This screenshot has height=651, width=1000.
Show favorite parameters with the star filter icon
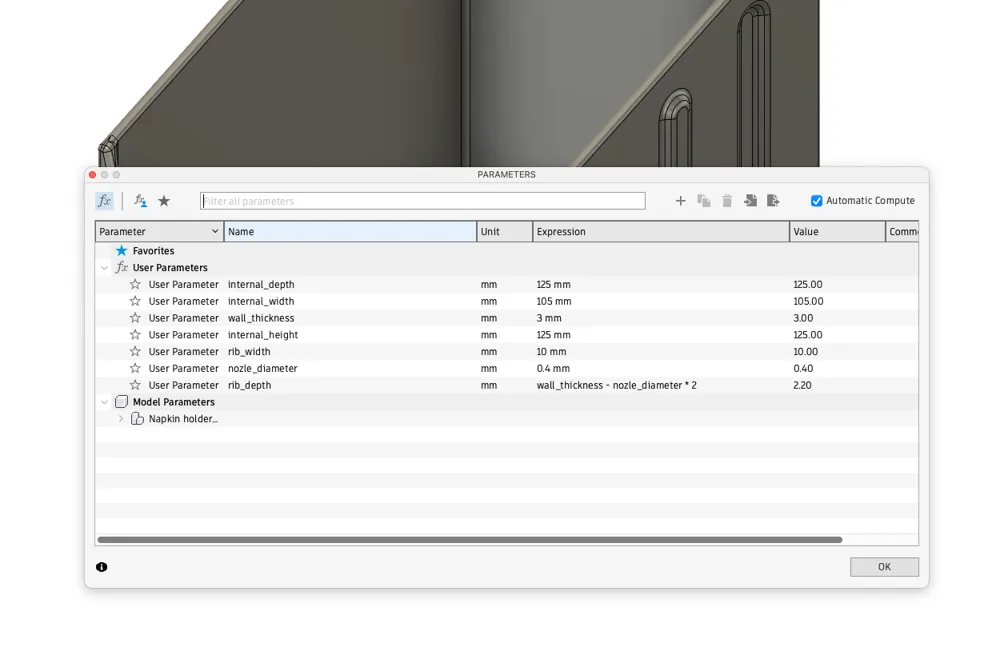pyautogui.click(x=164, y=201)
